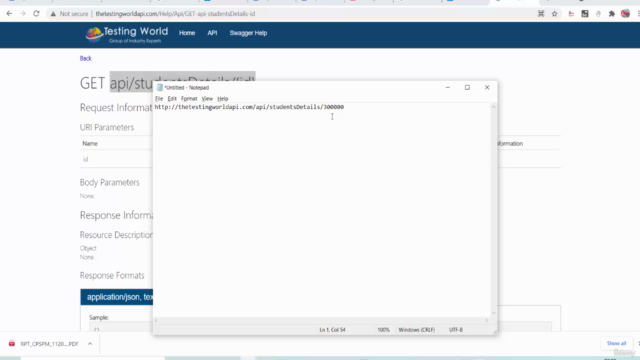
Task: Open the dark square extension icon
Action: [x=585, y=14]
